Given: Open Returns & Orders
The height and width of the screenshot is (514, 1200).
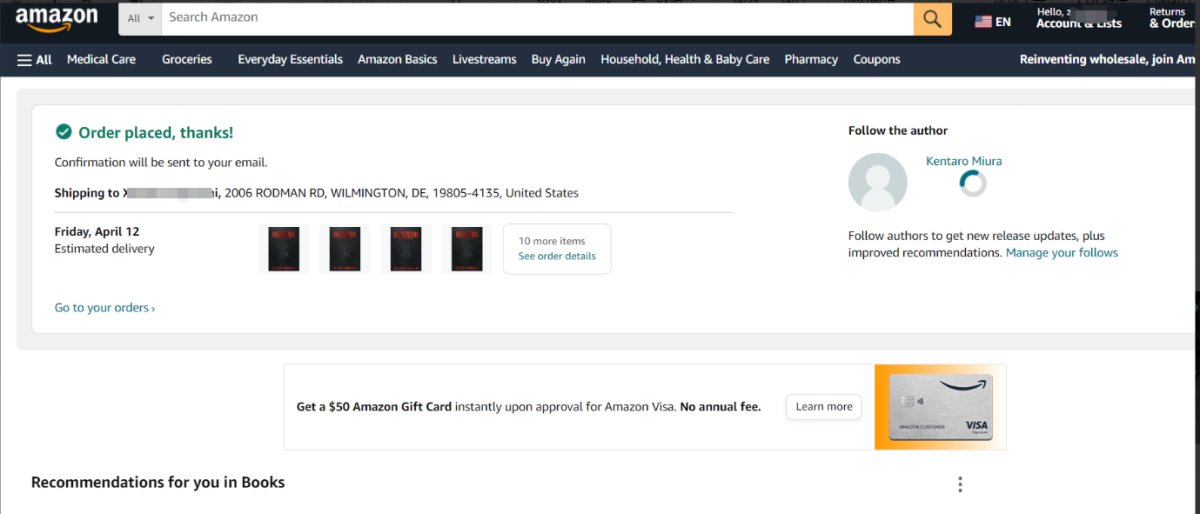Looking at the screenshot, I should point(1172,18).
